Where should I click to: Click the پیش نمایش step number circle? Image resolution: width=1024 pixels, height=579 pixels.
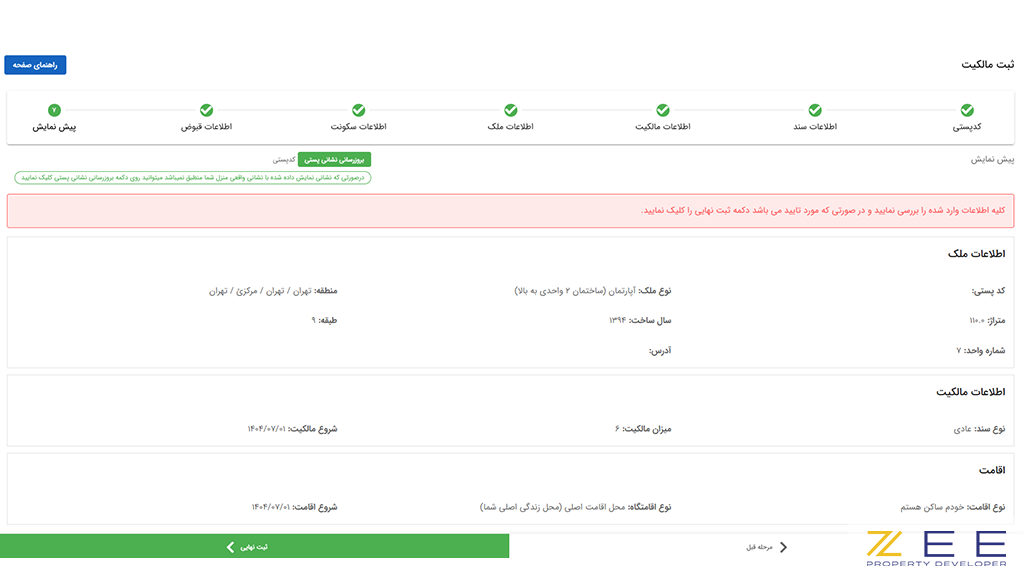55,110
